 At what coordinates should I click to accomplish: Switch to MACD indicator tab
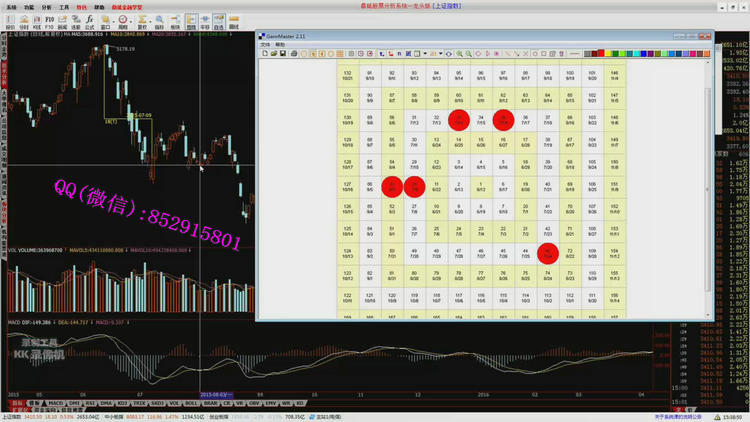click(x=55, y=403)
